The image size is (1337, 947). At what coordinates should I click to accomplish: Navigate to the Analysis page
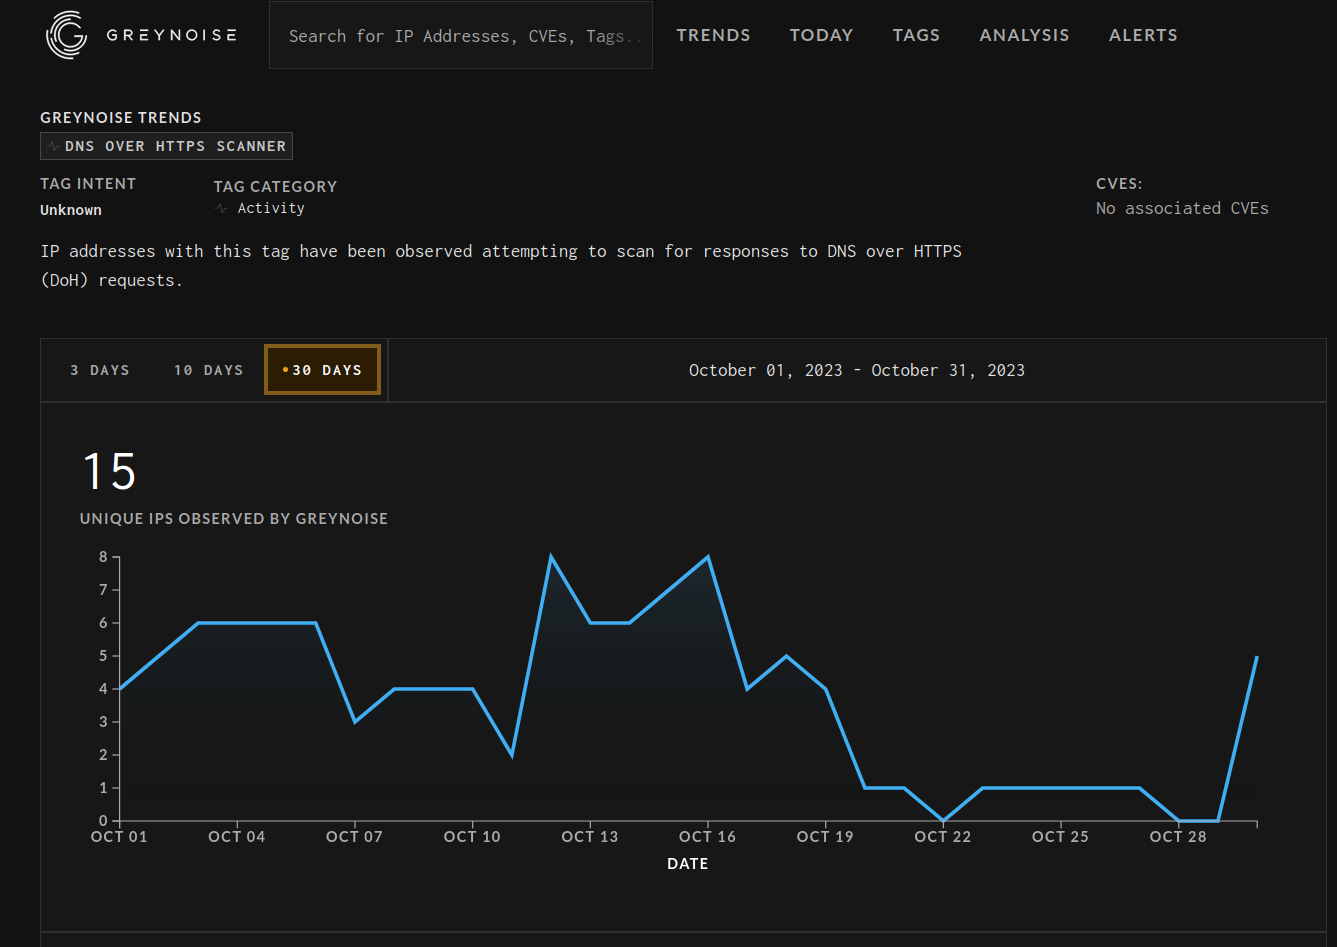tap(1024, 35)
